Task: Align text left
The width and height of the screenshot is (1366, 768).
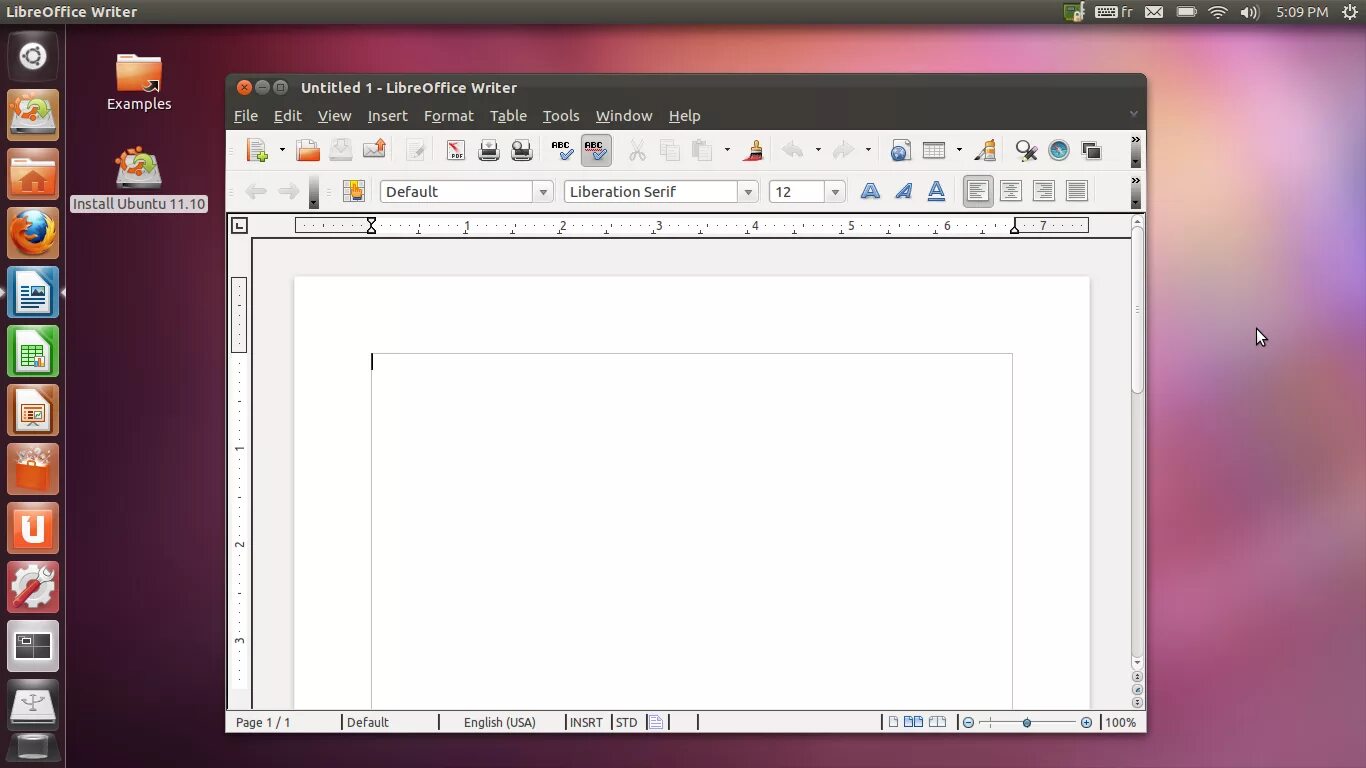Action: click(978, 191)
